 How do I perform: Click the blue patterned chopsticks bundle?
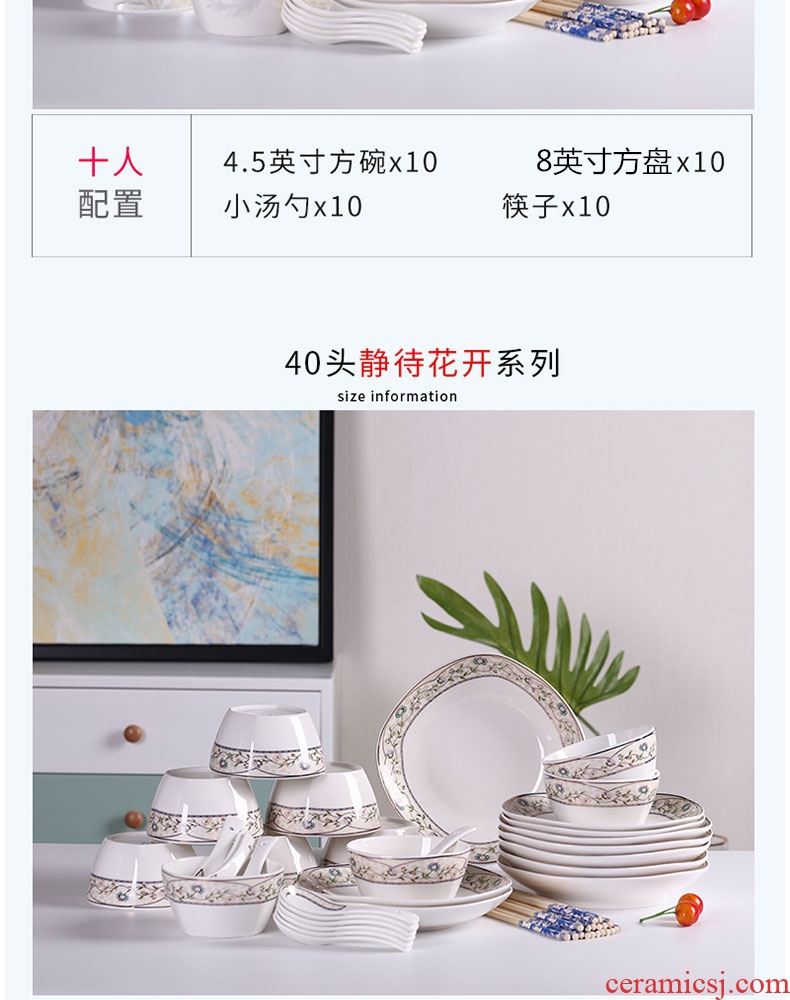click(x=552, y=915)
